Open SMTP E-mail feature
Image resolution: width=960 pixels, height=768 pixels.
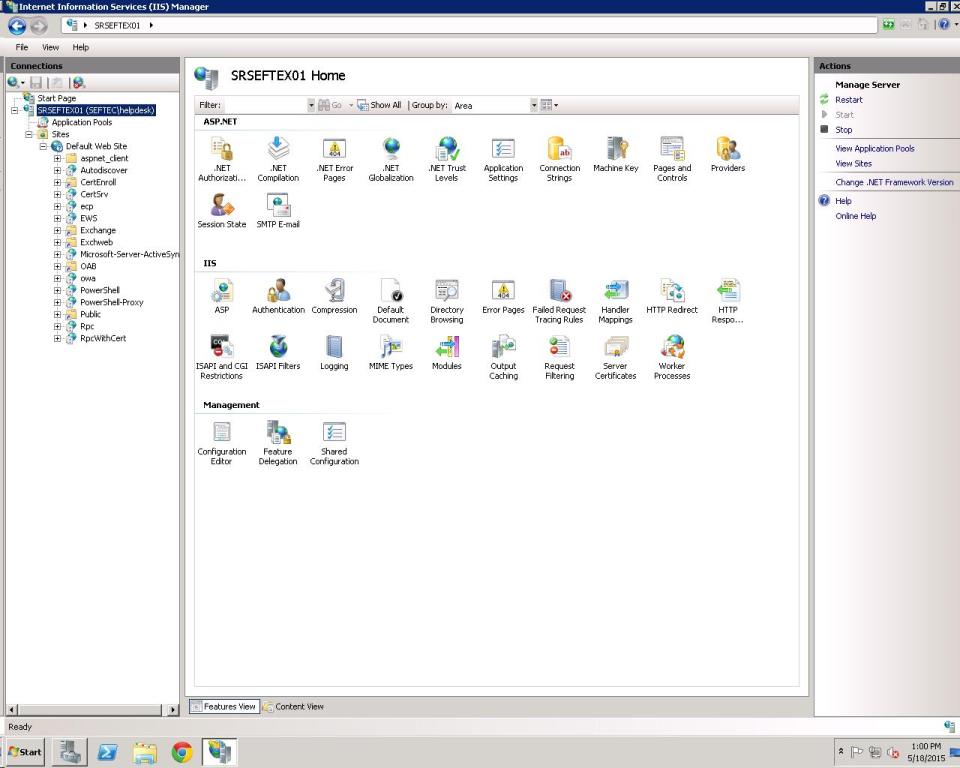coord(278,211)
